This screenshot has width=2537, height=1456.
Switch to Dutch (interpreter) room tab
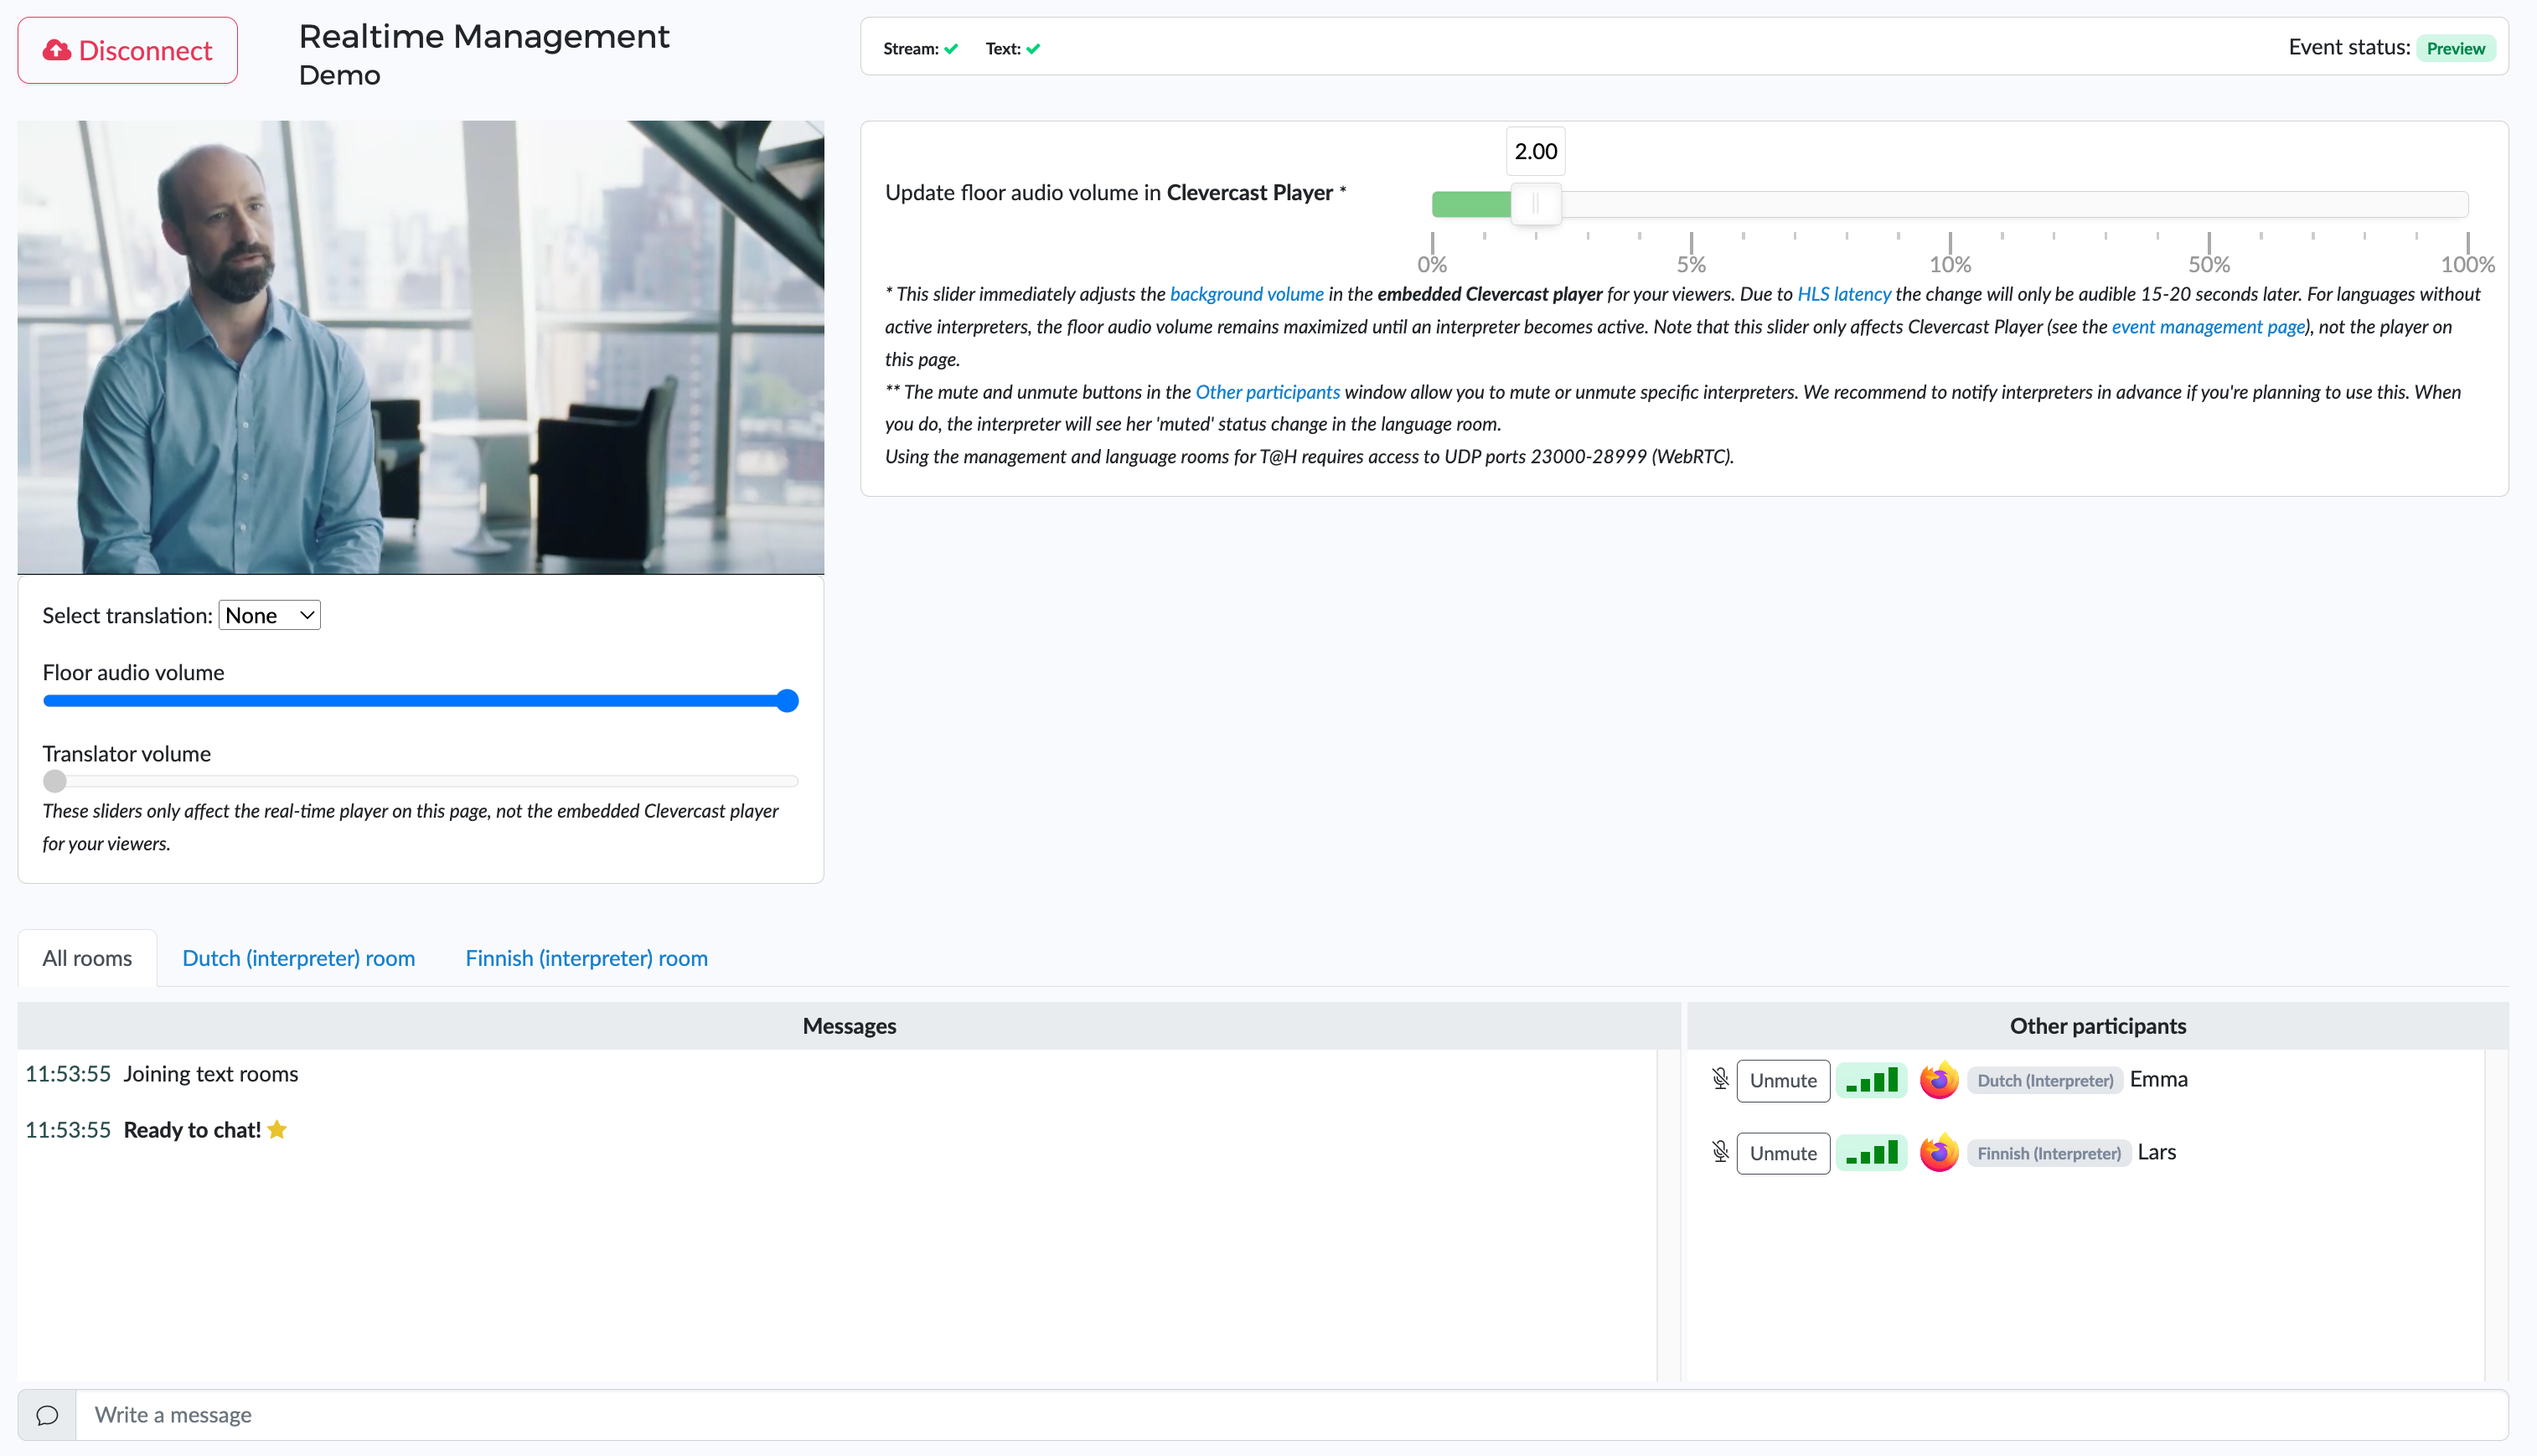click(298, 958)
